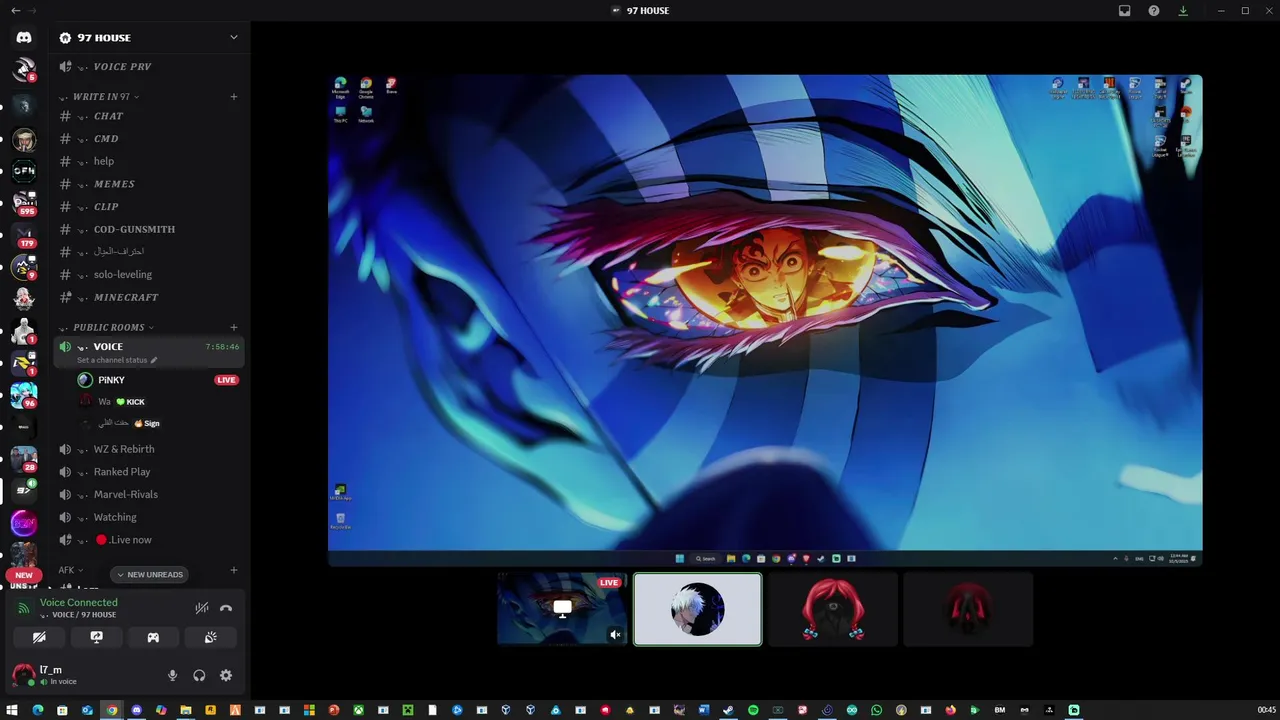Viewport: 1280px width, 720px height.
Task: Join the VOICE PRV voice channel
Action: point(150,67)
